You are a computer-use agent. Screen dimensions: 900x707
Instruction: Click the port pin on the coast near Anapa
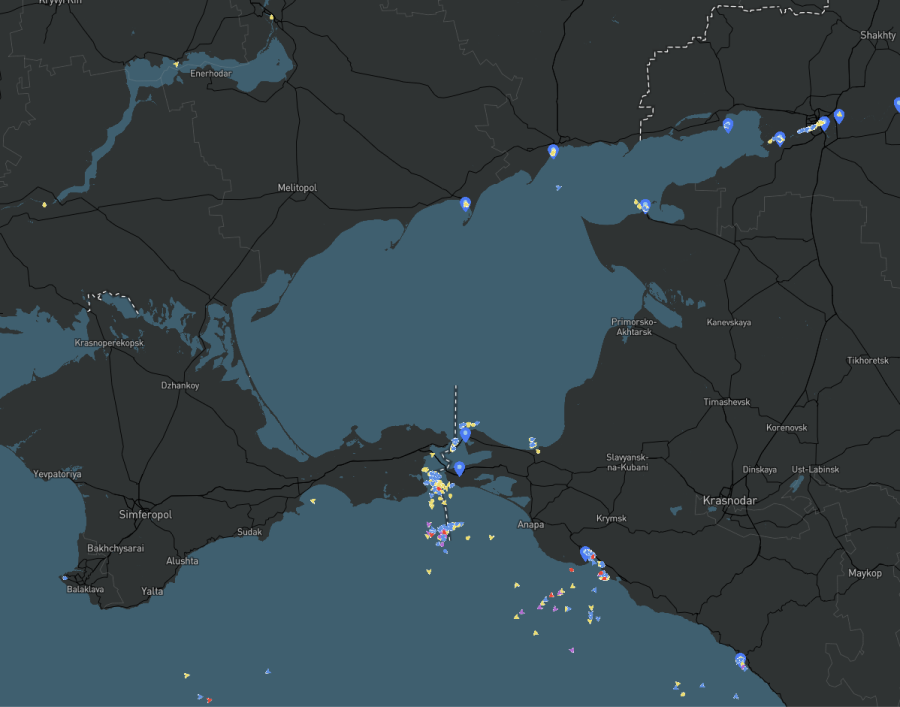(x=586, y=552)
